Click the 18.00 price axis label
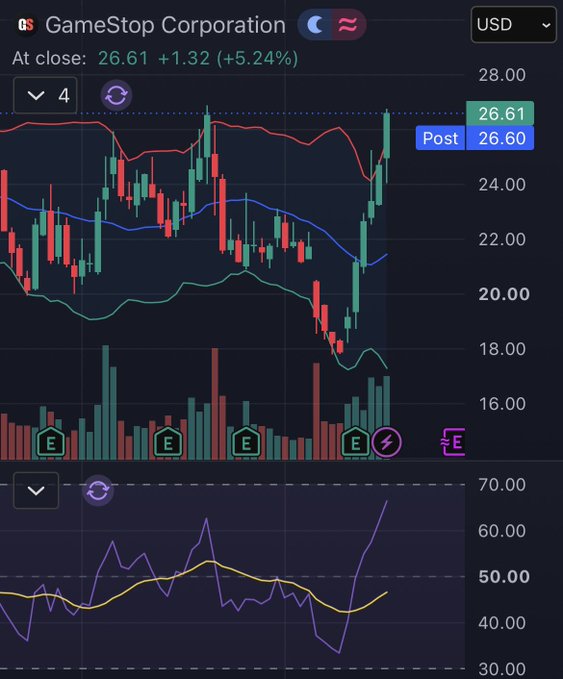563x679 pixels. (502, 349)
